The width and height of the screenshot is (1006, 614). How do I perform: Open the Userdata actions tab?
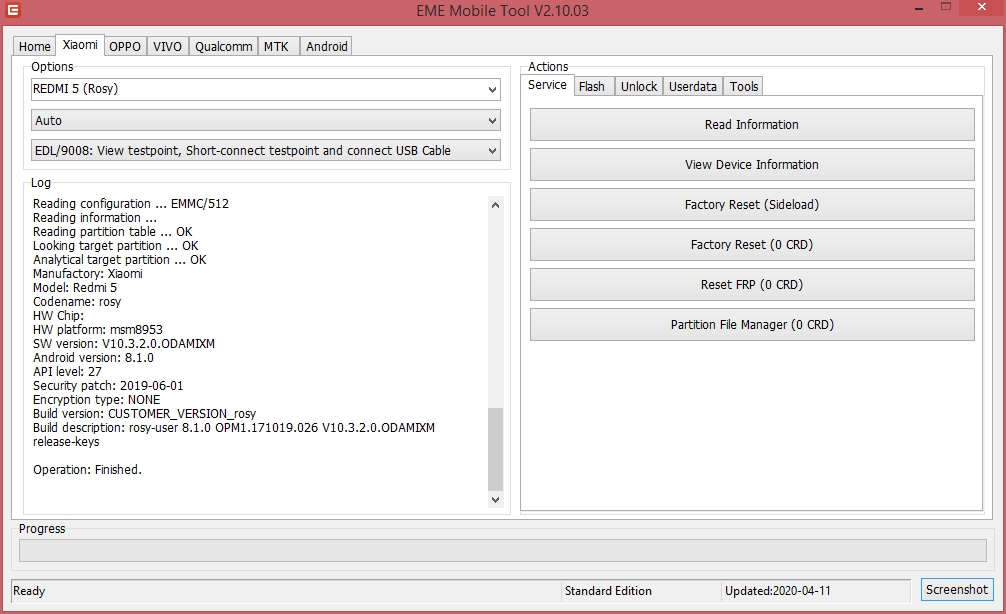pyautogui.click(x=693, y=87)
